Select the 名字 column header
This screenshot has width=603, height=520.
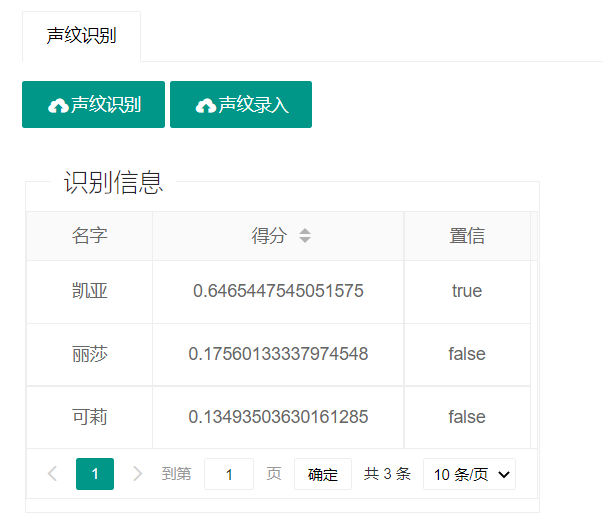tap(90, 236)
